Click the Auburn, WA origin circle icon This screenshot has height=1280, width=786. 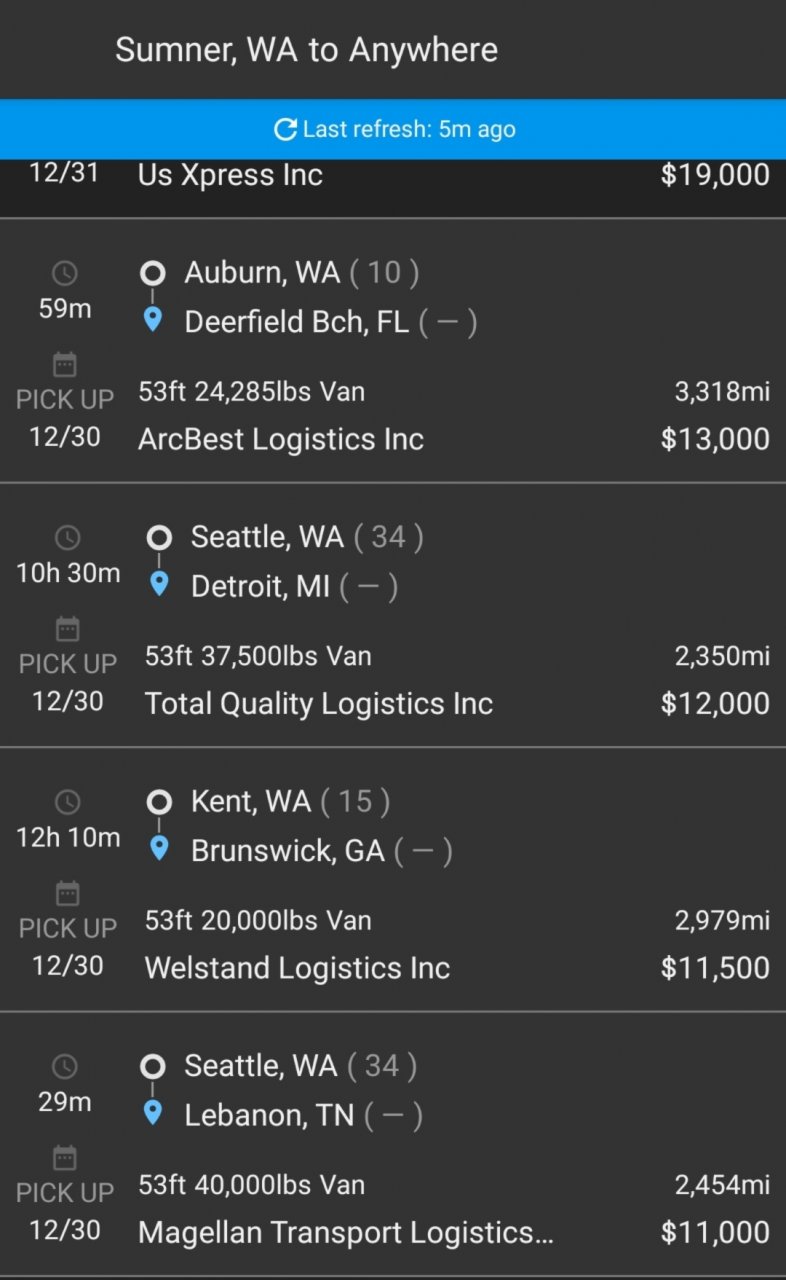[152, 272]
